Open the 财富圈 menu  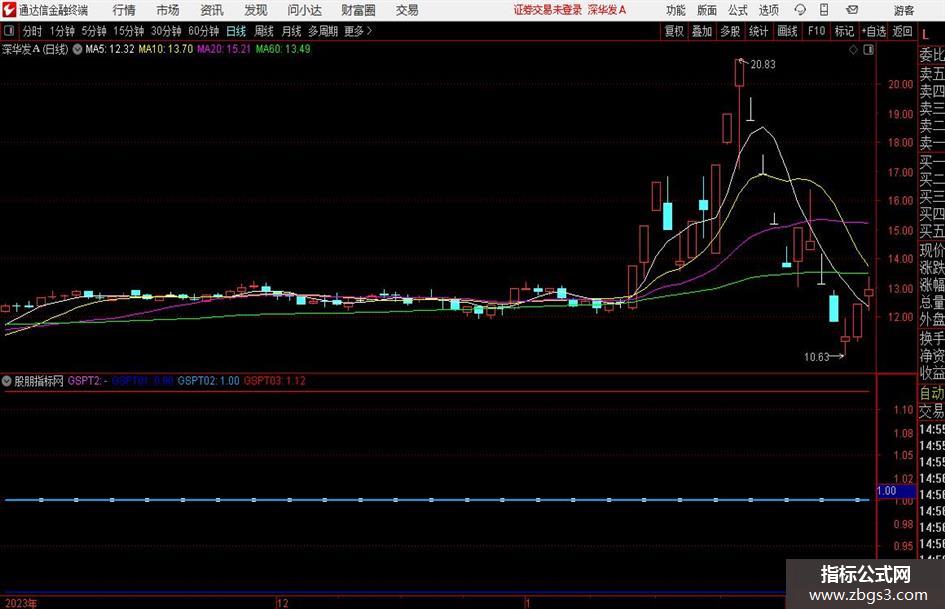358,10
